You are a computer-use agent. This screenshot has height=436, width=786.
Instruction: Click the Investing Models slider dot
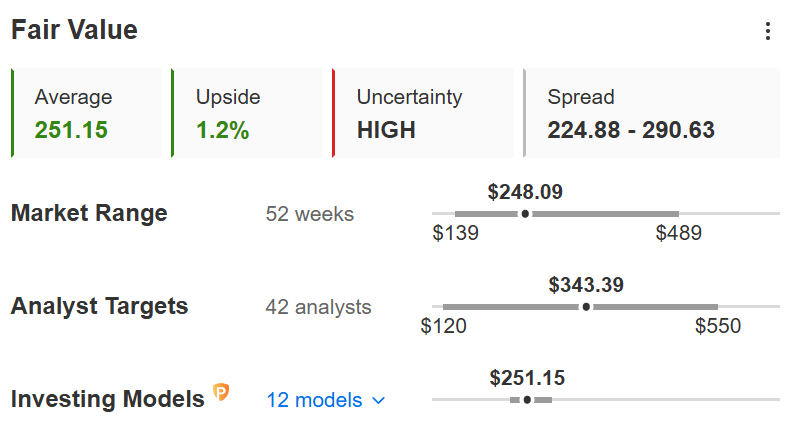[x=527, y=400]
